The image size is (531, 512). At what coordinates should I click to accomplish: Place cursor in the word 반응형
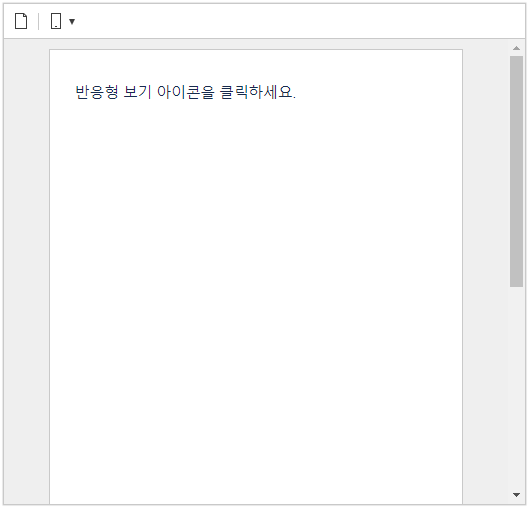click(97, 92)
